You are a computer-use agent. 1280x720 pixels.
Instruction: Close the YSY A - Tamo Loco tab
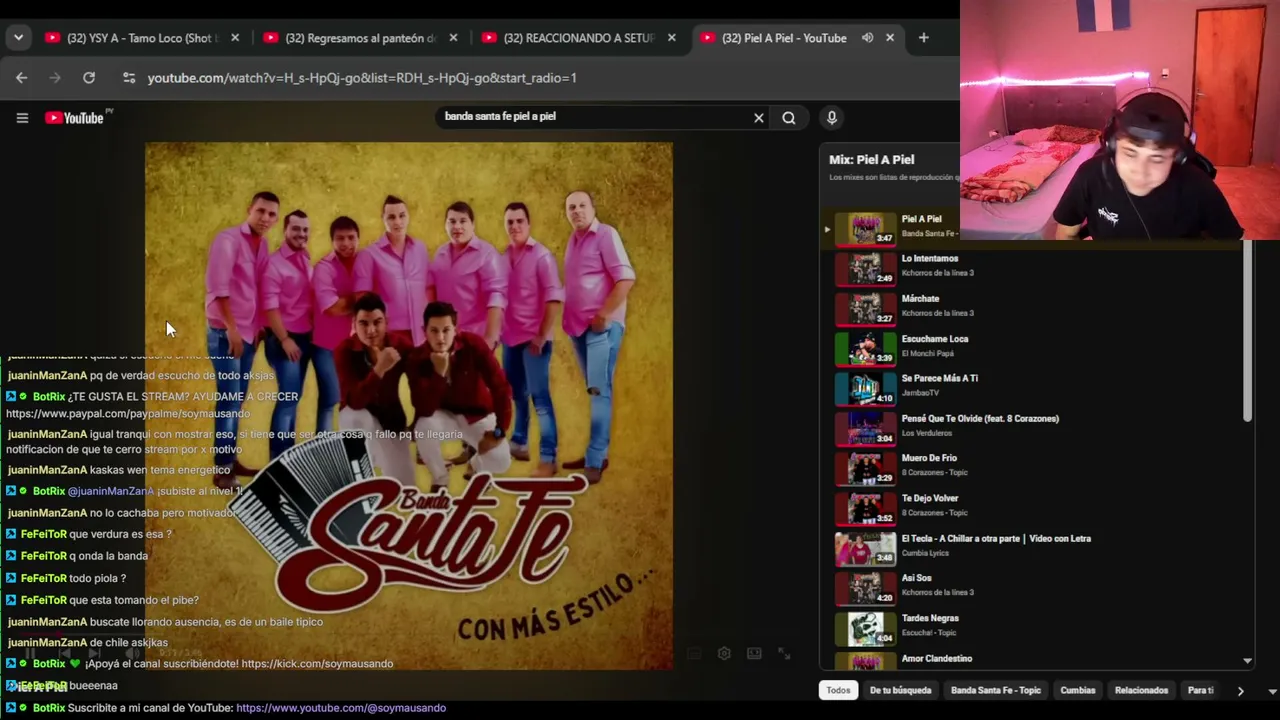click(x=235, y=38)
